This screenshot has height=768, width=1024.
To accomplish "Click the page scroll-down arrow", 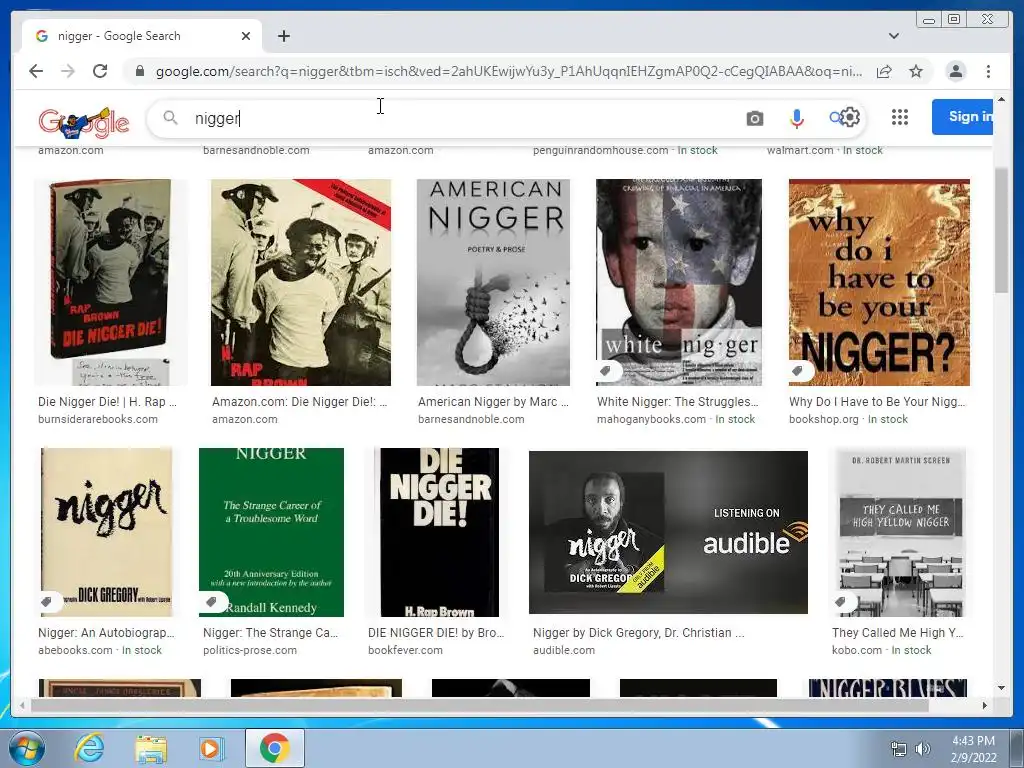I will pyautogui.click(x=1001, y=688).
